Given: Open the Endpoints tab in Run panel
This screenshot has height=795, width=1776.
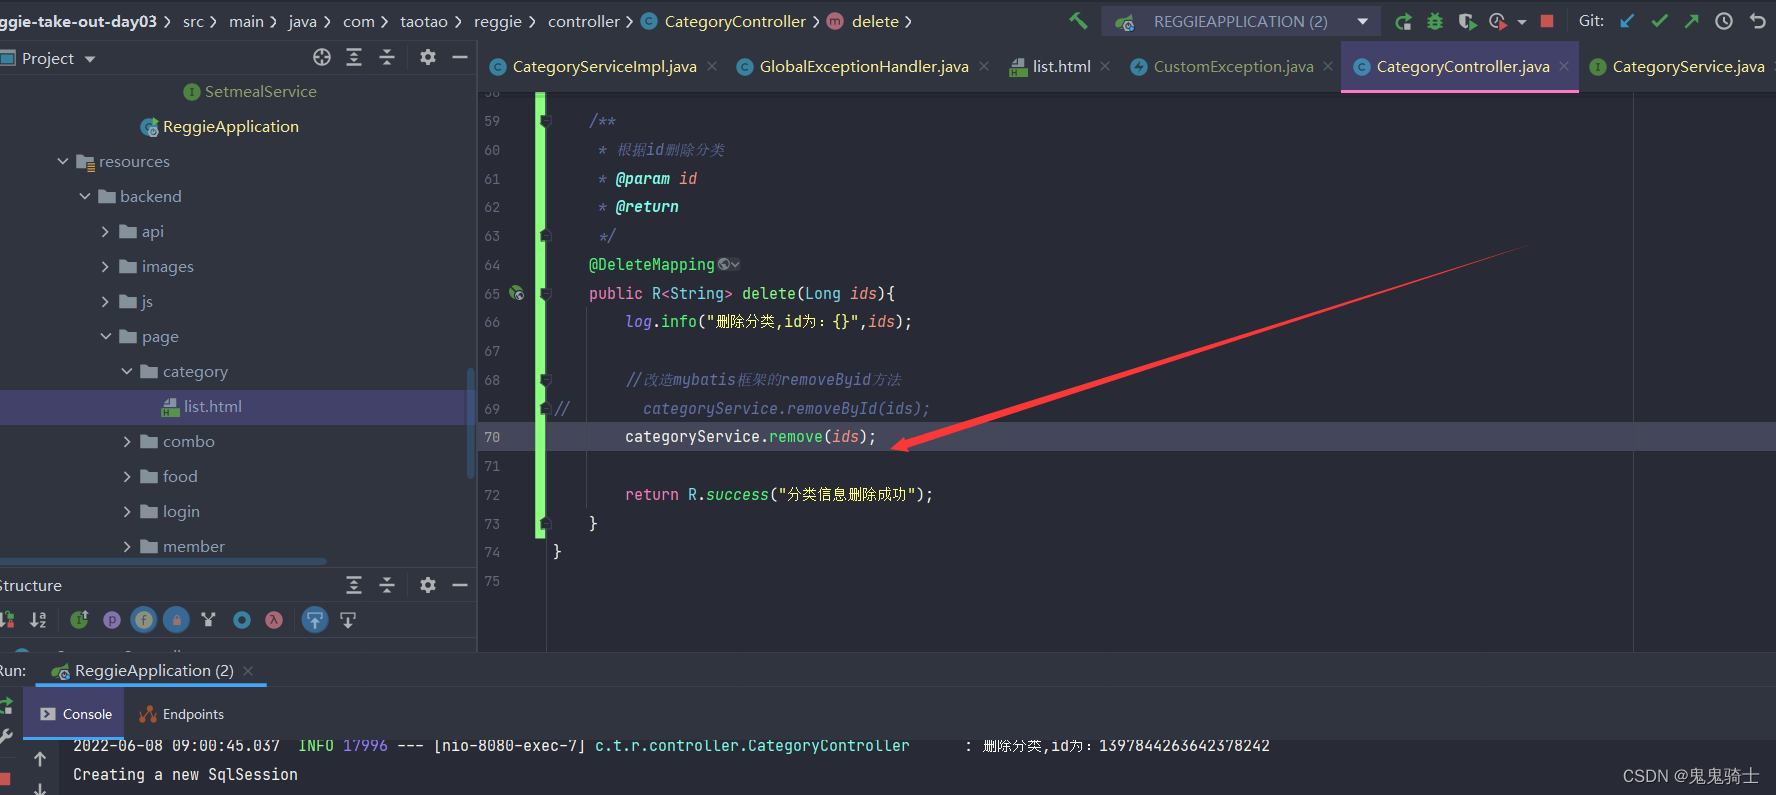Looking at the screenshot, I should (x=181, y=714).
